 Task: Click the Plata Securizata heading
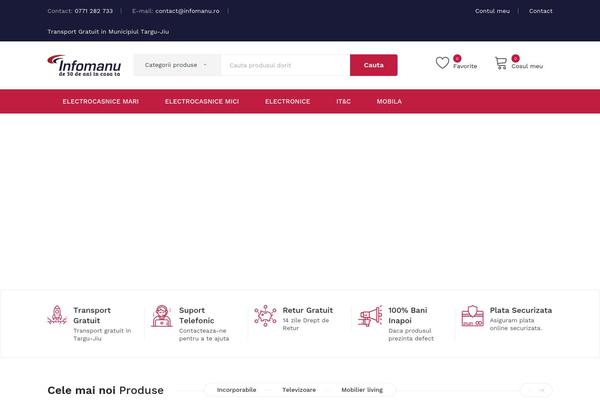(521, 310)
